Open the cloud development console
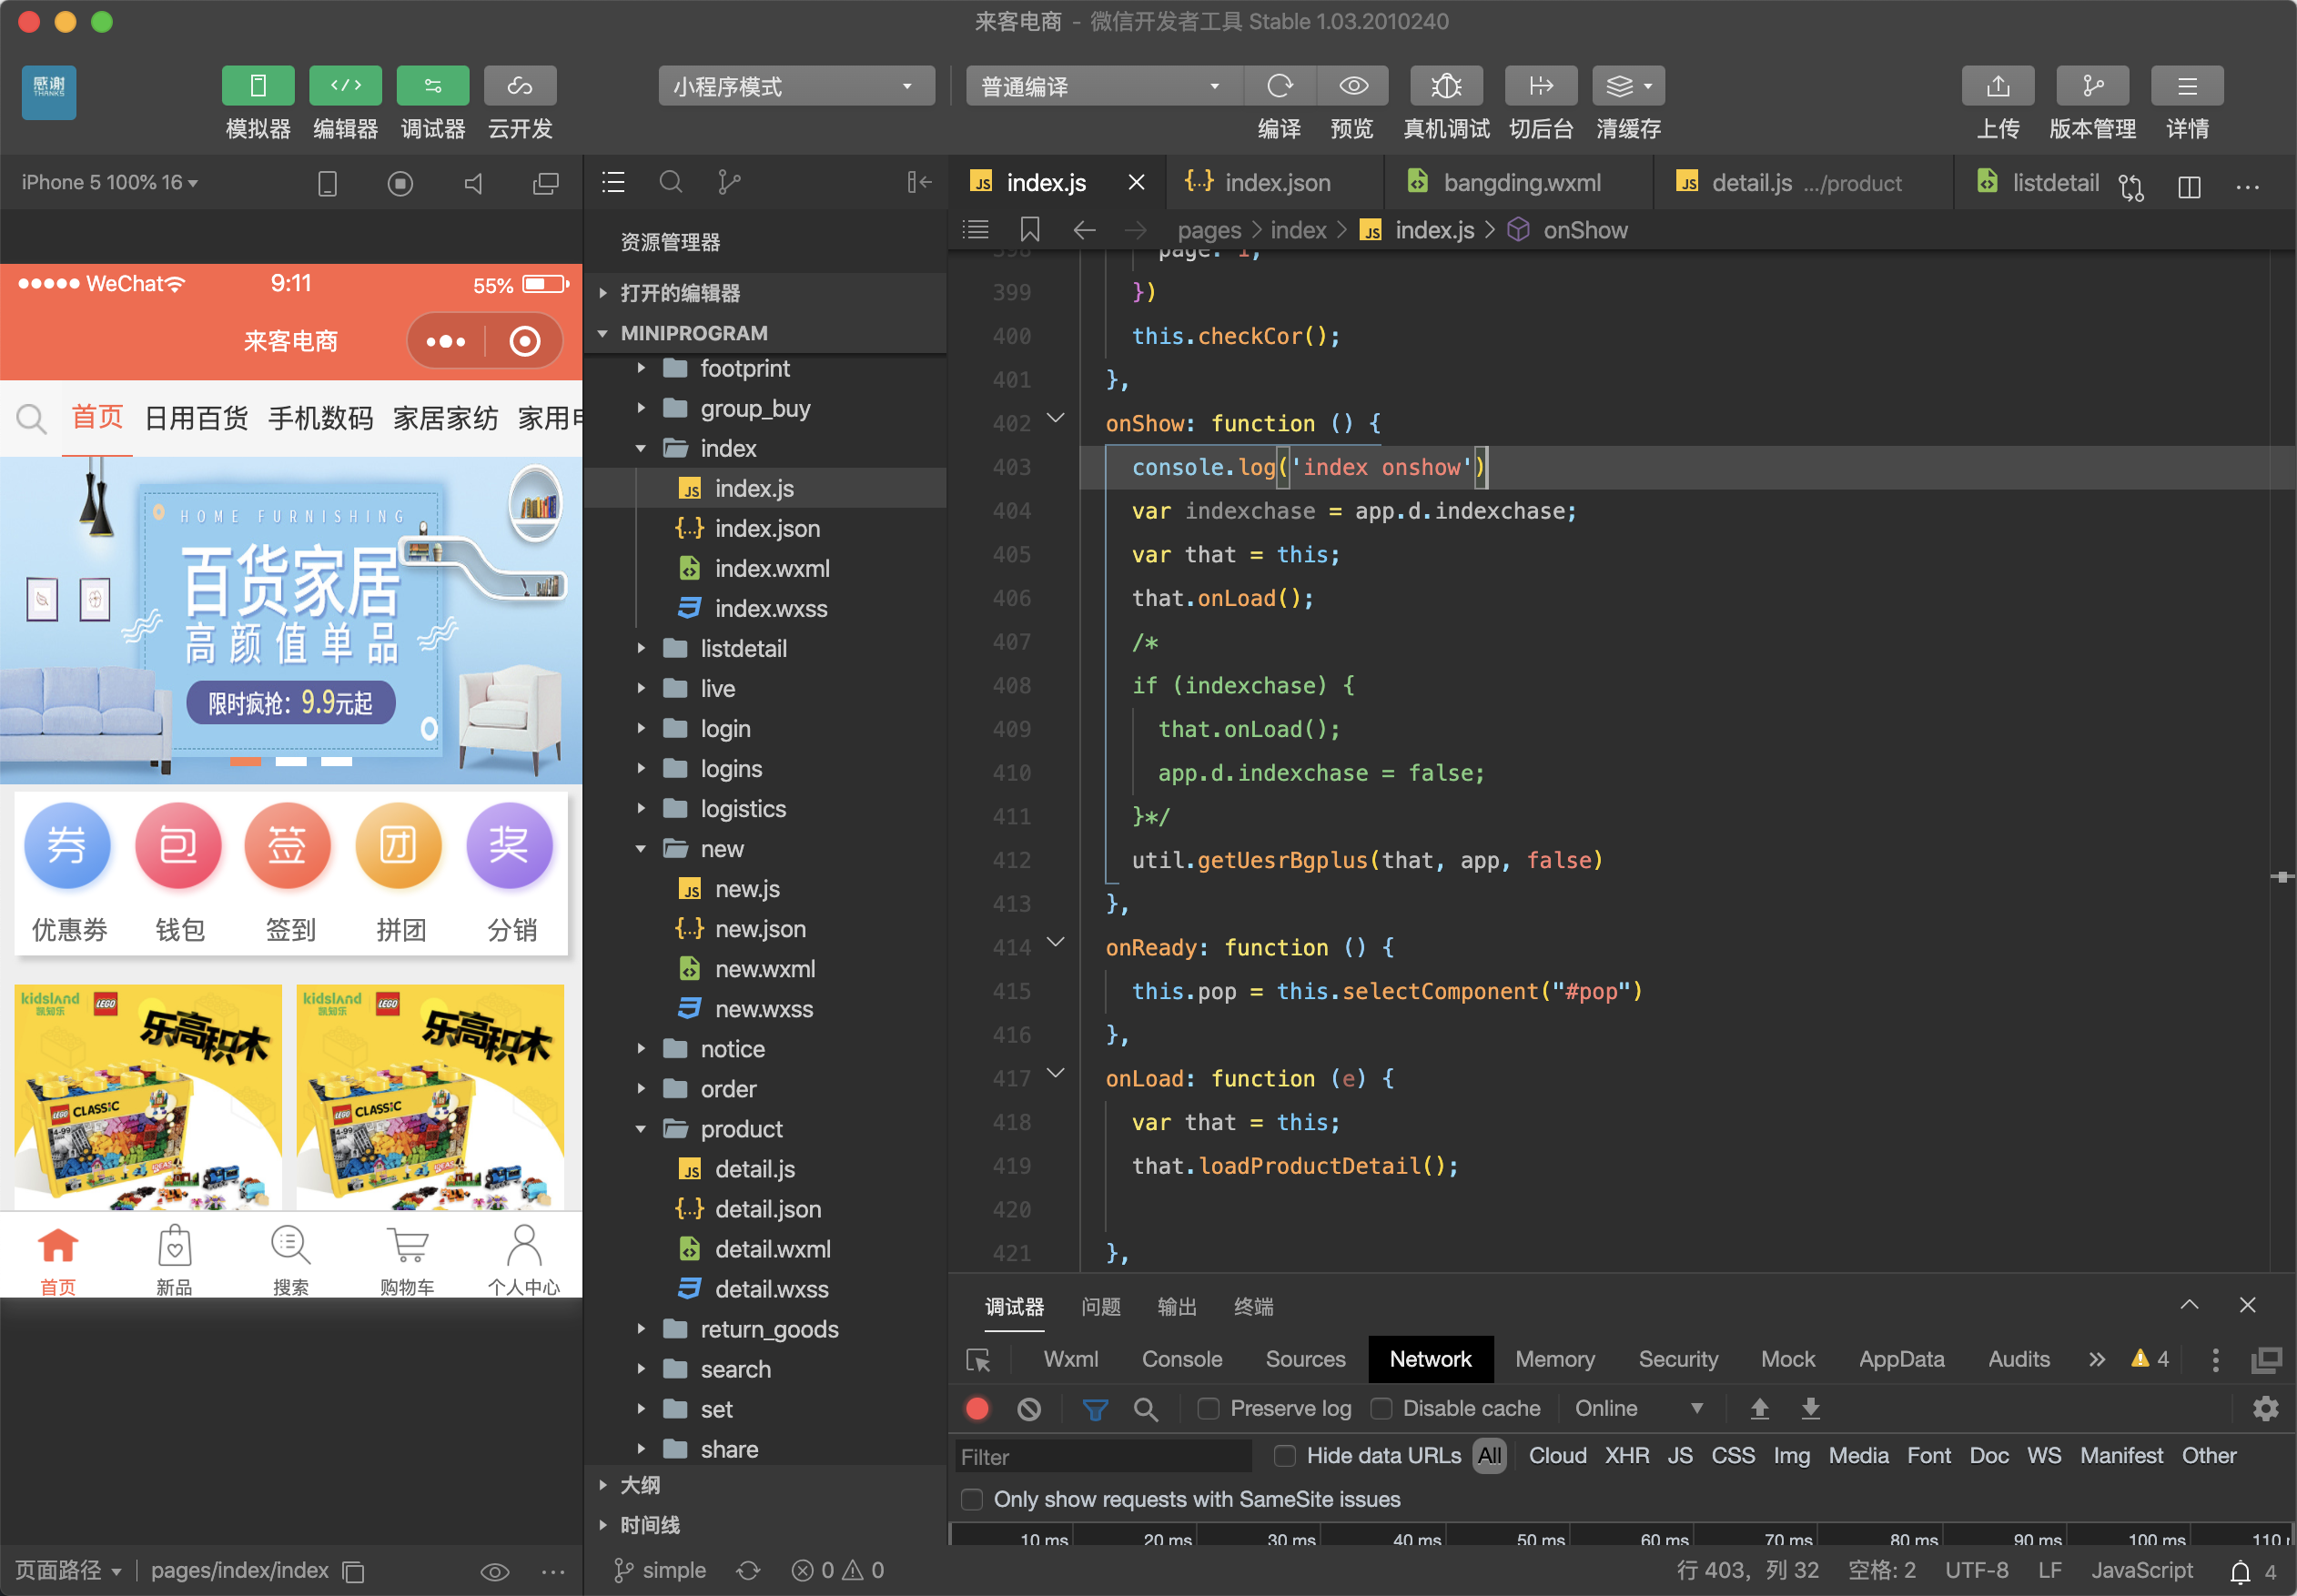Screen dimensions: 2297x1596 tap(520, 86)
